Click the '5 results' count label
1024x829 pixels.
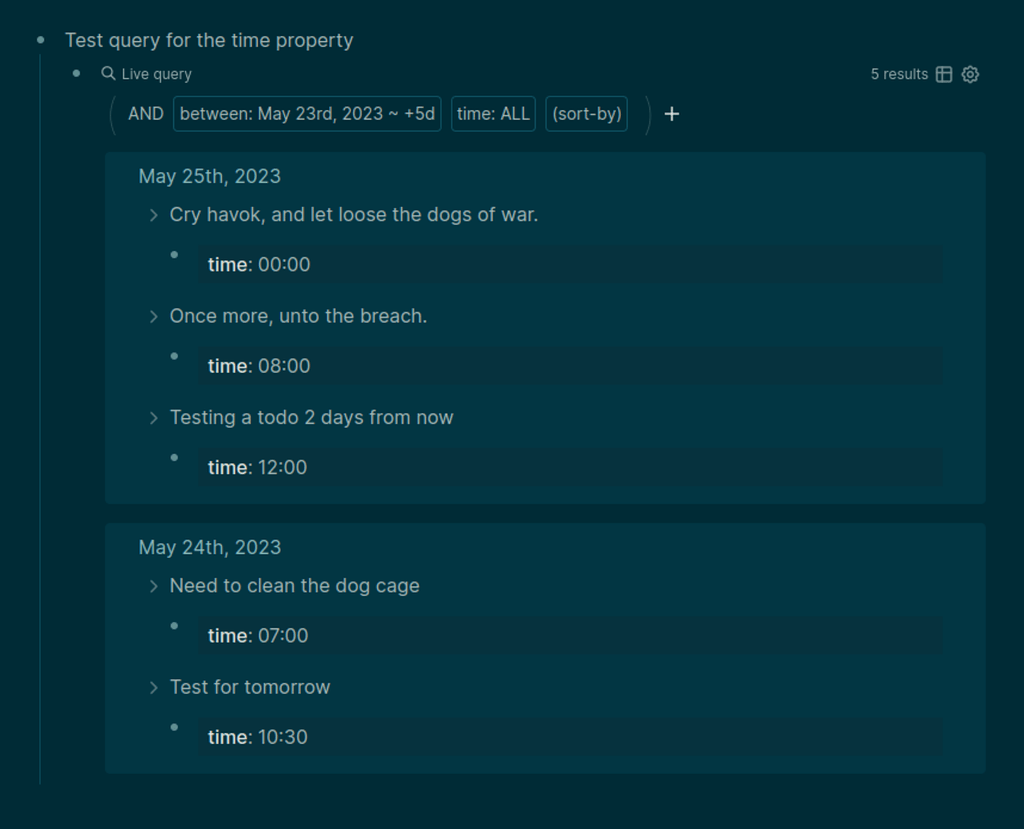click(899, 74)
